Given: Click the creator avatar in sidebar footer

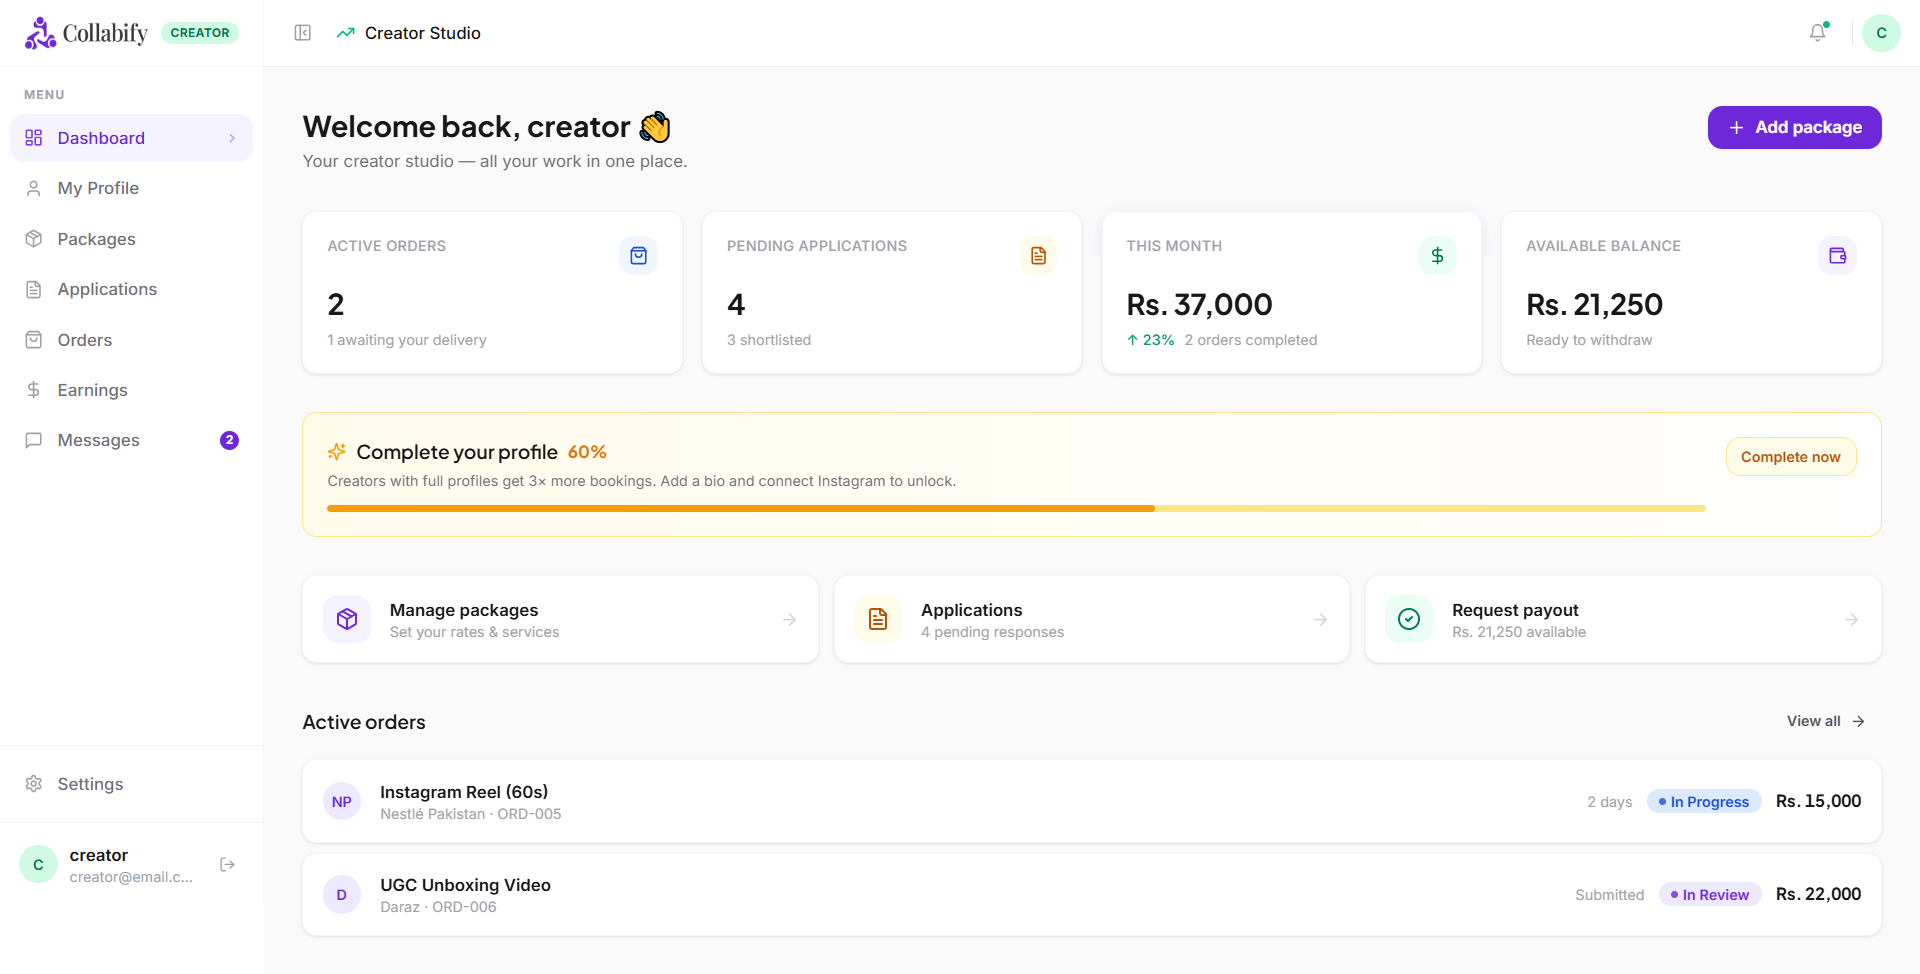Looking at the screenshot, I should 38,864.
